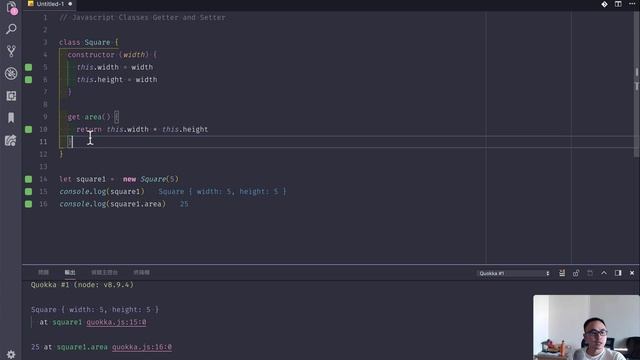Click "console.log(square1.area)" on line 16

[x=113, y=204]
